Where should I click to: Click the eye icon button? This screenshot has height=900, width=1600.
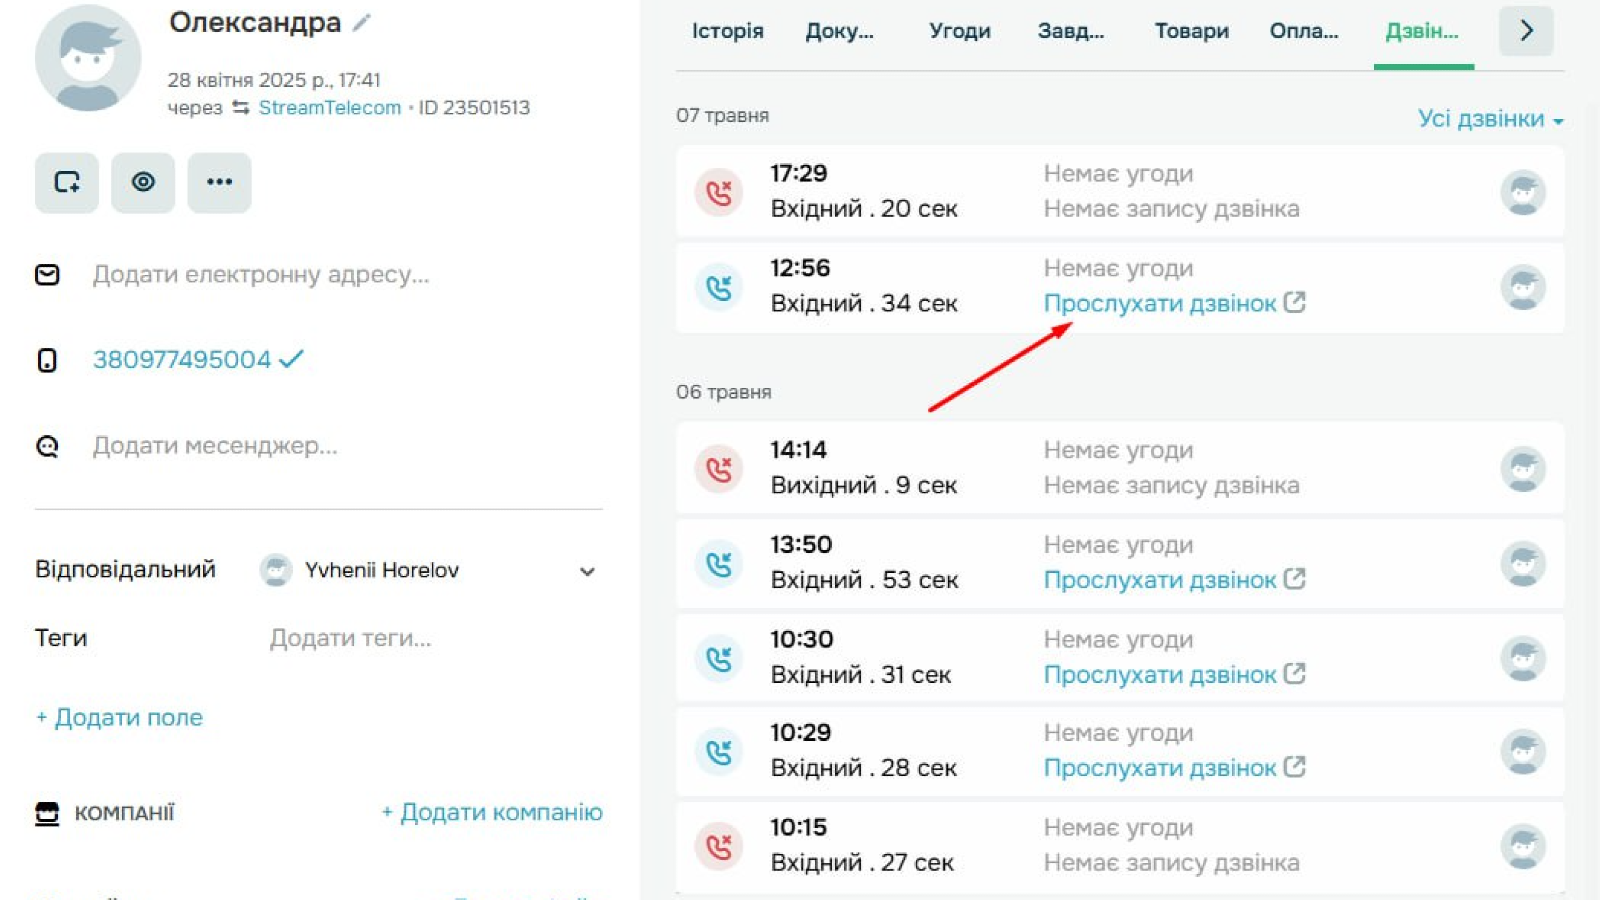click(x=143, y=182)
